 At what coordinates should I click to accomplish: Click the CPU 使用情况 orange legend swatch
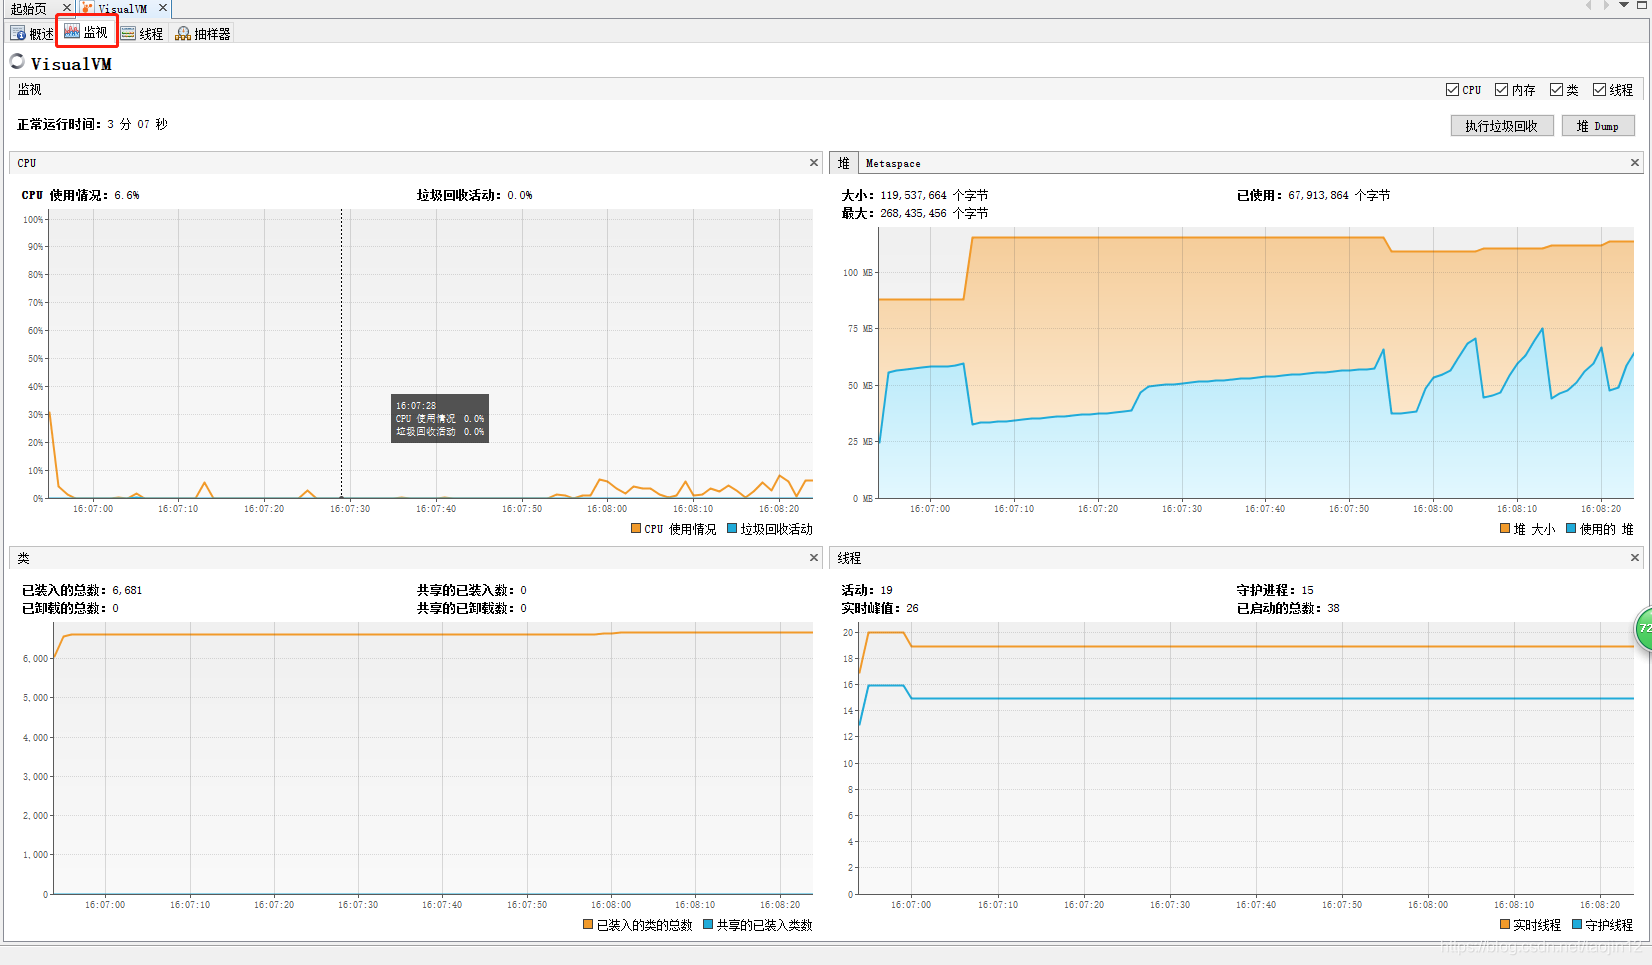pyautogui.click(x=636, y=528)
